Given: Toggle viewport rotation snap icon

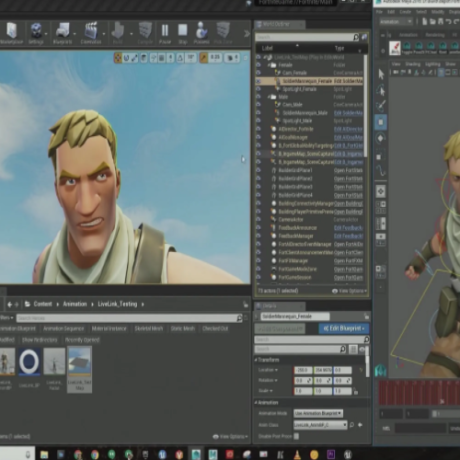Looking at the screenshot, I should tap(180, 58).
